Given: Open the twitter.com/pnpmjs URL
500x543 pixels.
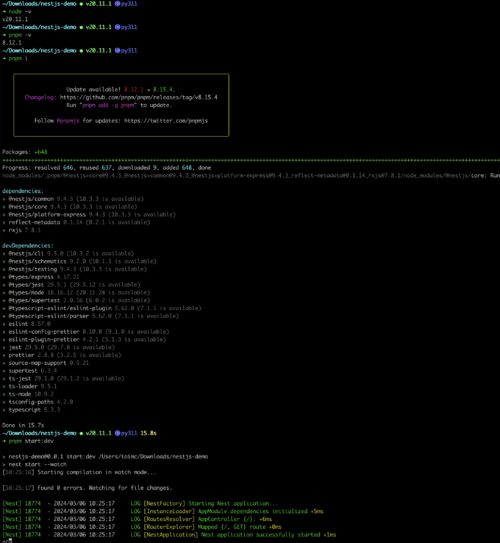Looking at the screenshot, I should (x=166, y=121).
